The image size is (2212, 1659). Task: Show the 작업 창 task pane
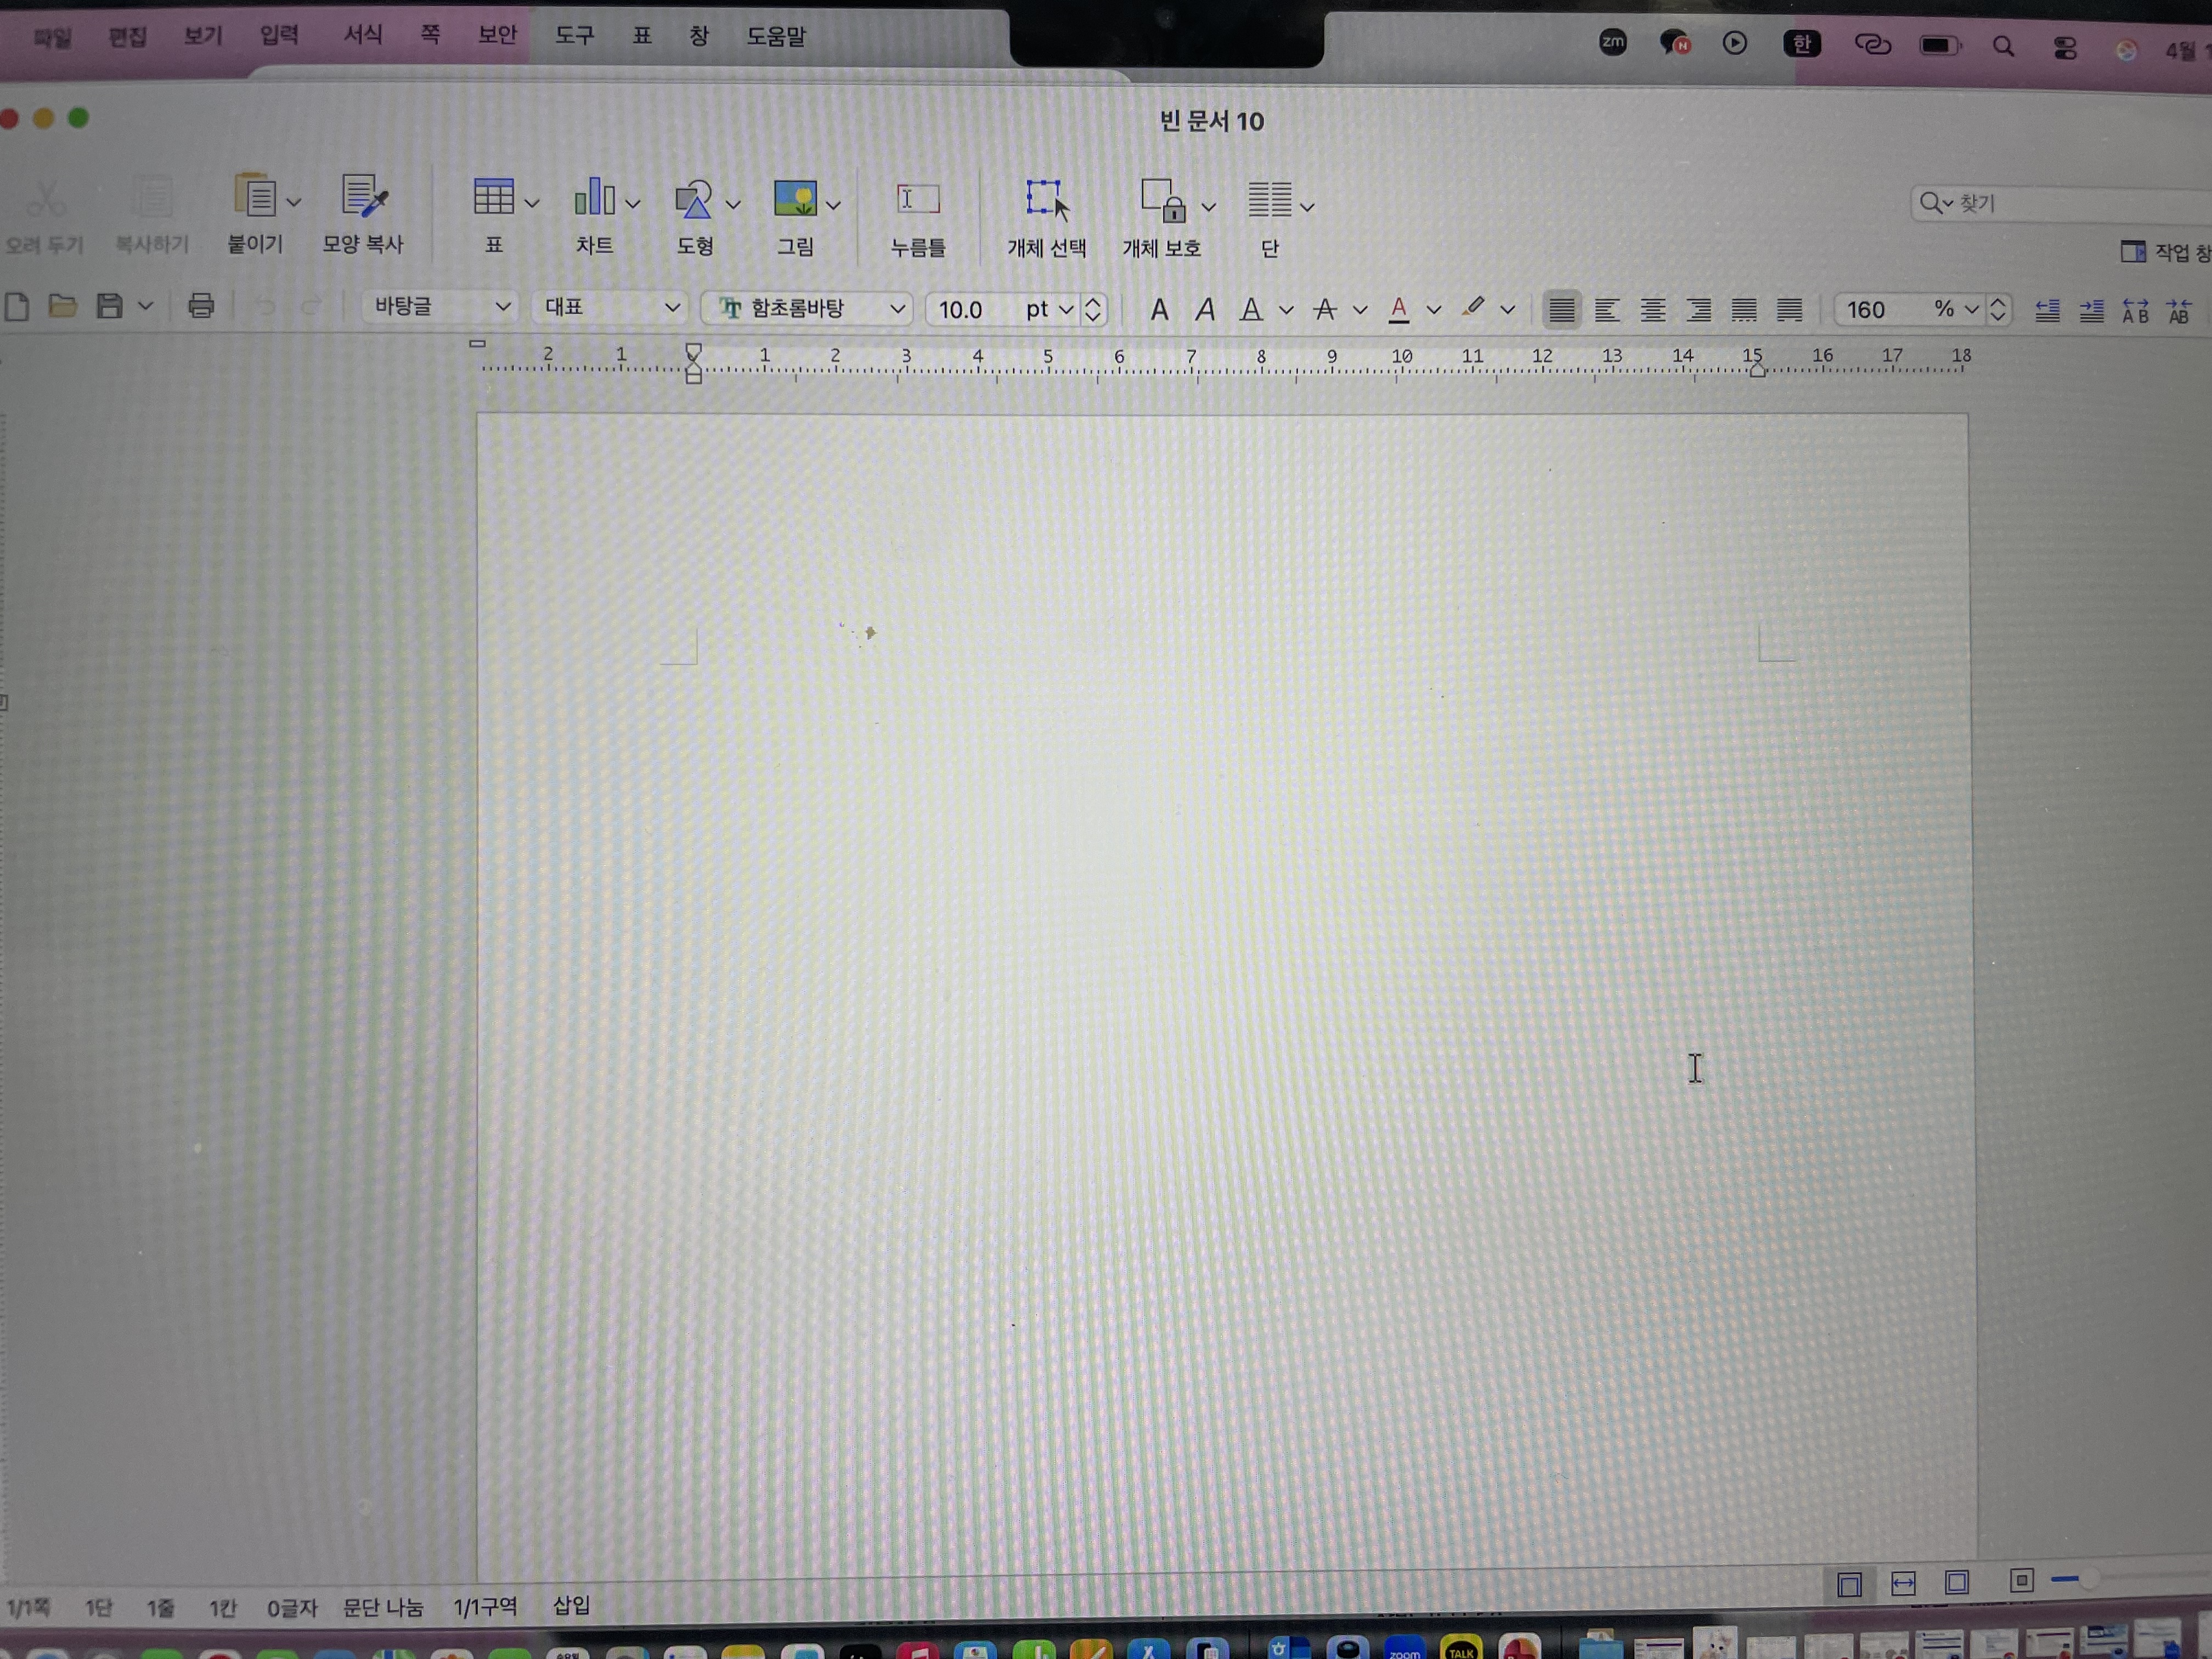[x=2166, y=252]
